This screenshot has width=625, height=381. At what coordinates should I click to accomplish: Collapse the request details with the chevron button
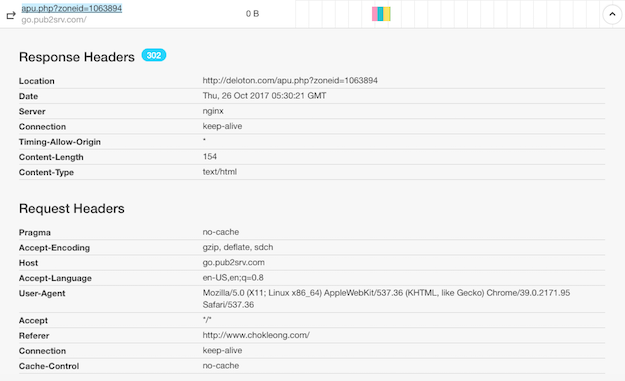[612, 14]
